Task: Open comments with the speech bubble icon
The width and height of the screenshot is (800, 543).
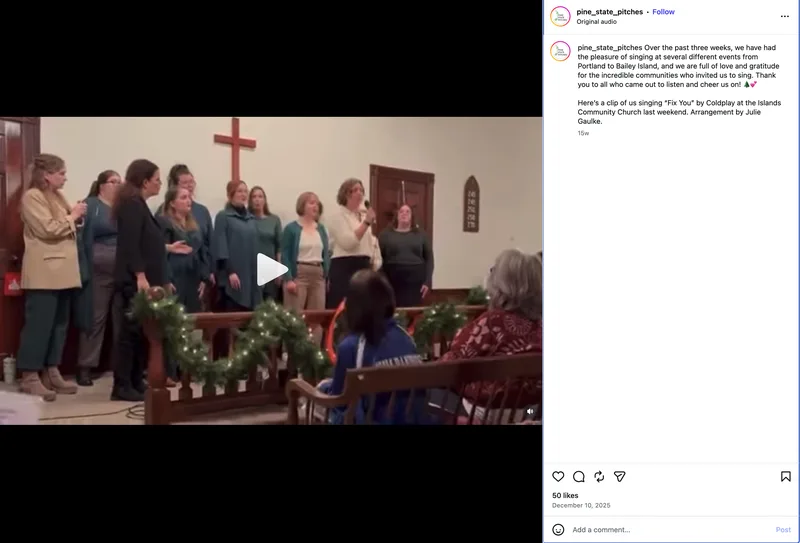Action: coord(579,476)
